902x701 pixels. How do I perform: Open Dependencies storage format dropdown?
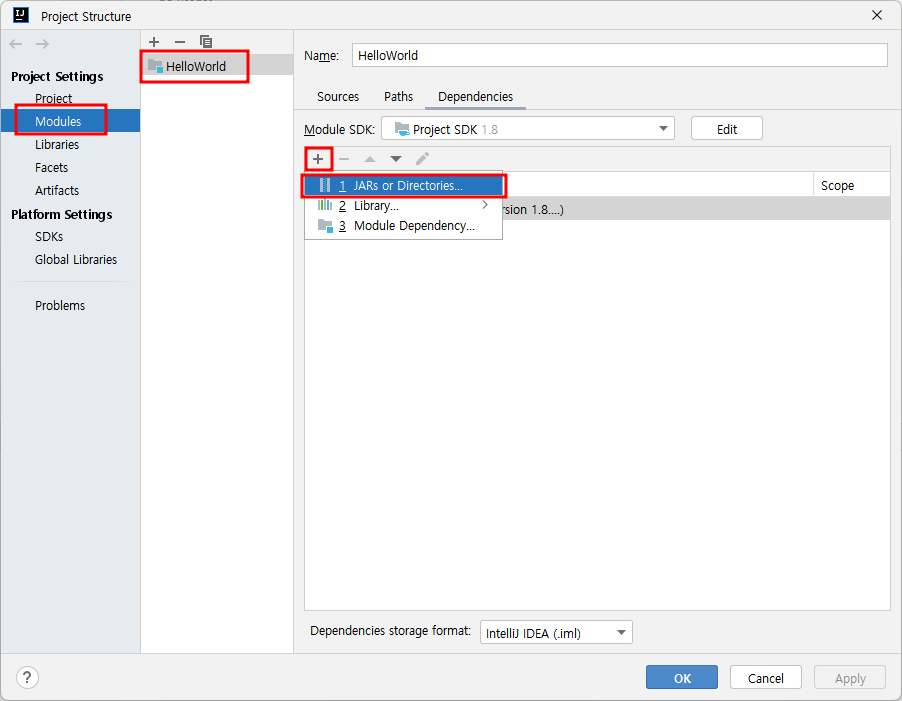556,633
